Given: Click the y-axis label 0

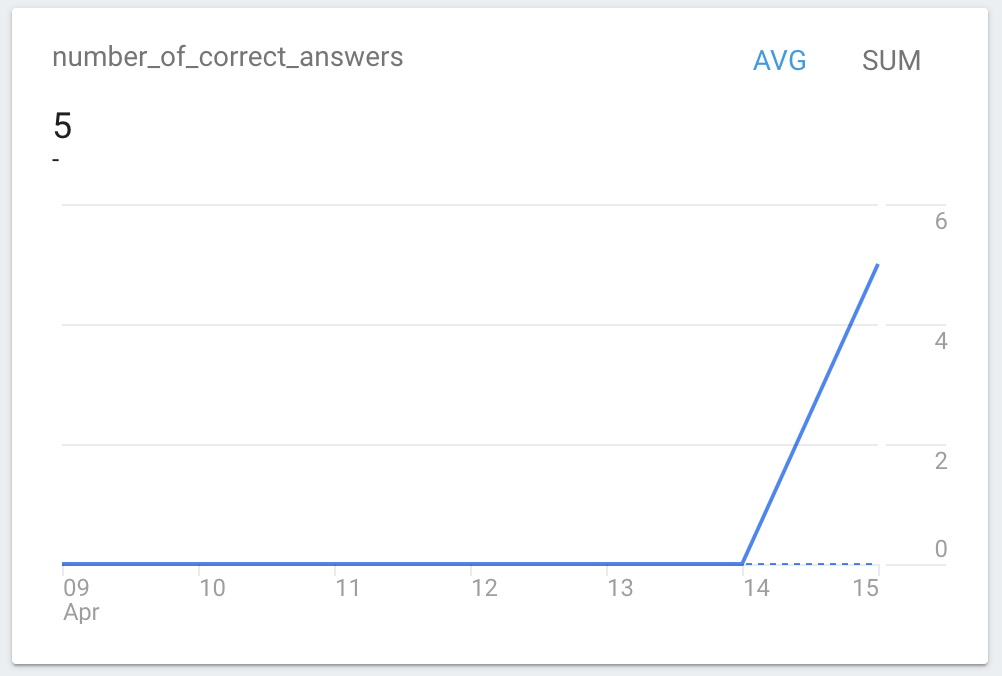Looking at the screenshot, I should point(940,548).
